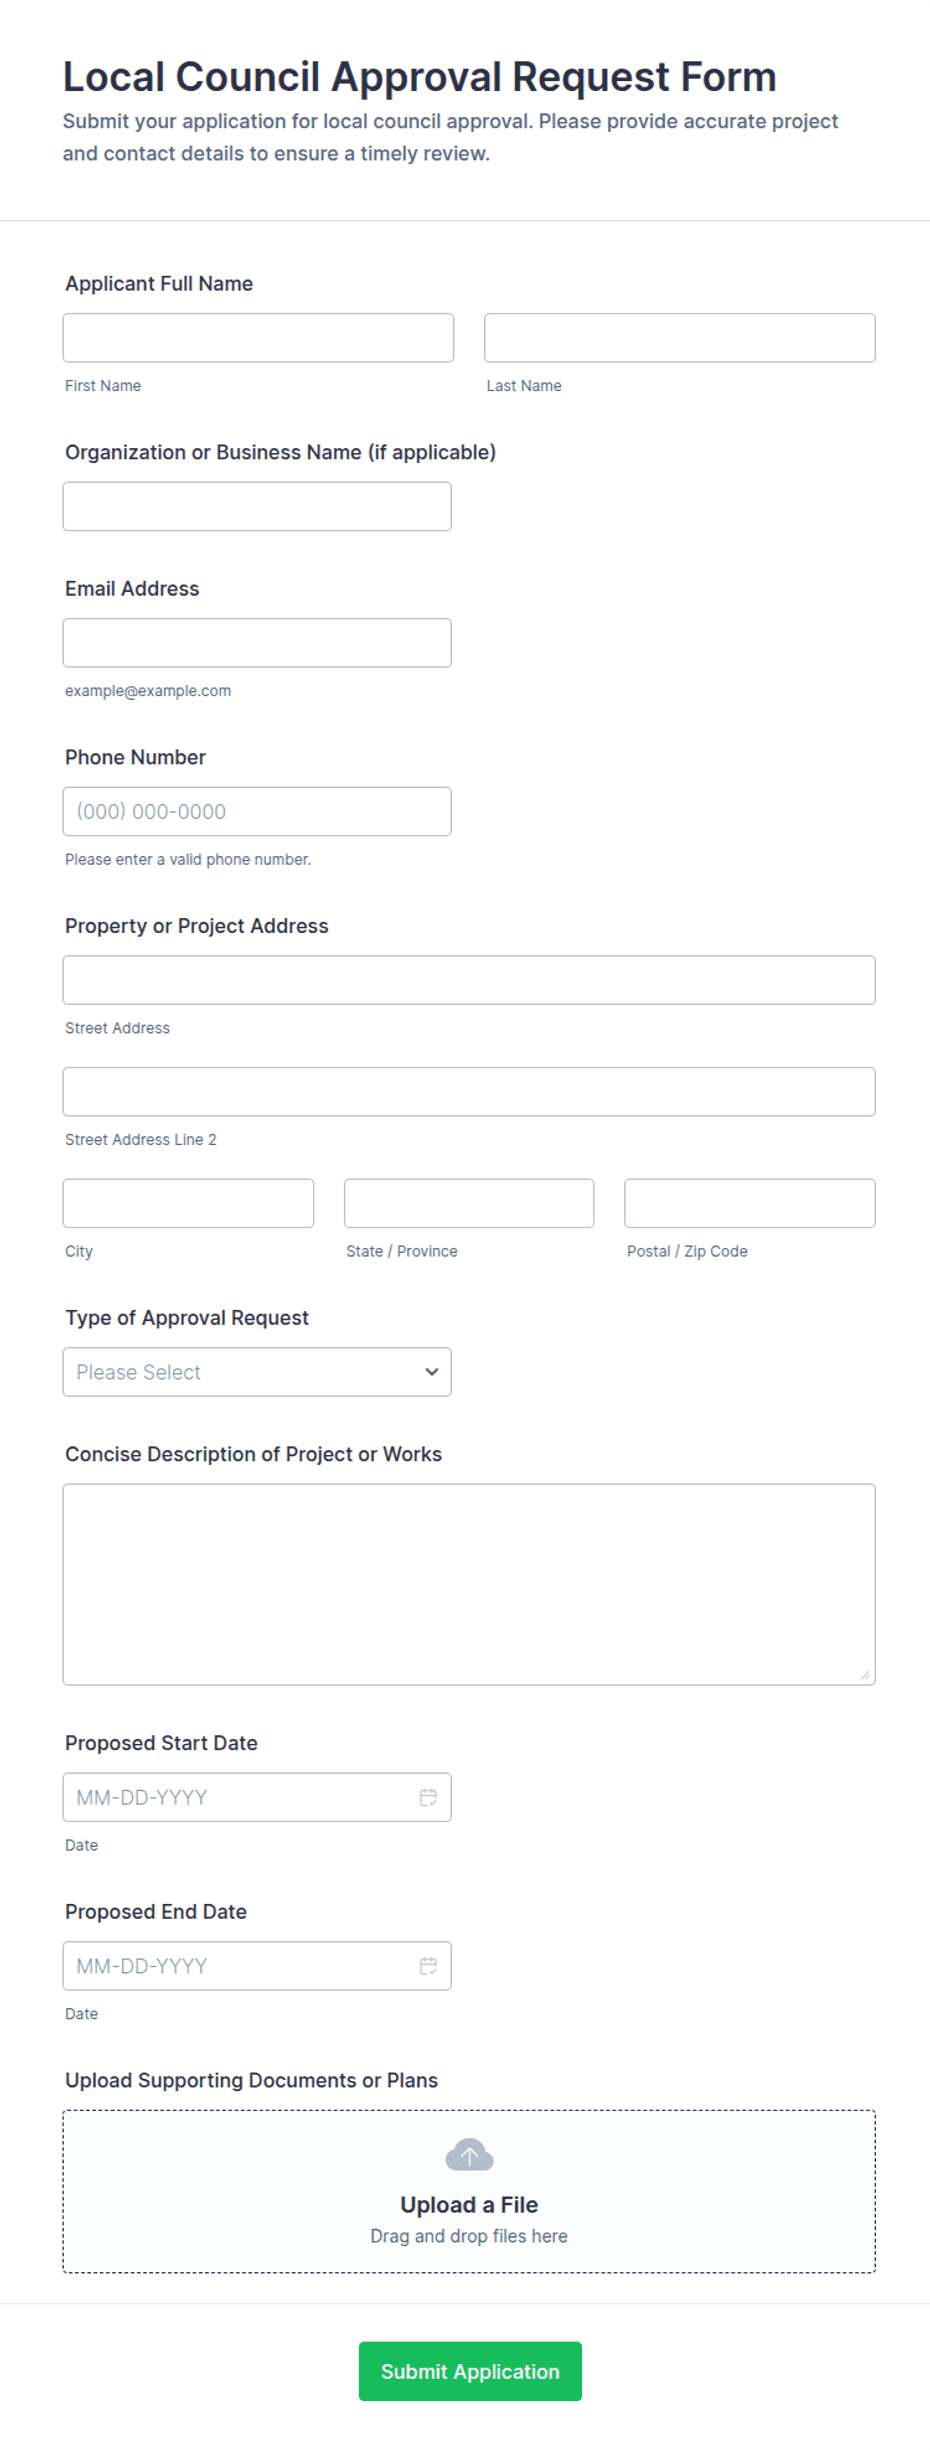
Task: Select the Street Address Line 2 field
Action: click(469, 1092)
